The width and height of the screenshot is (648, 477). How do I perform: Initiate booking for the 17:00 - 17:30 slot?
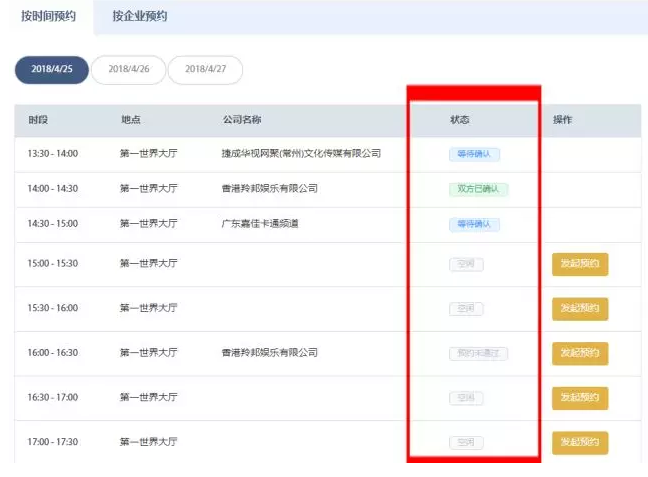(x=580, y=442)
